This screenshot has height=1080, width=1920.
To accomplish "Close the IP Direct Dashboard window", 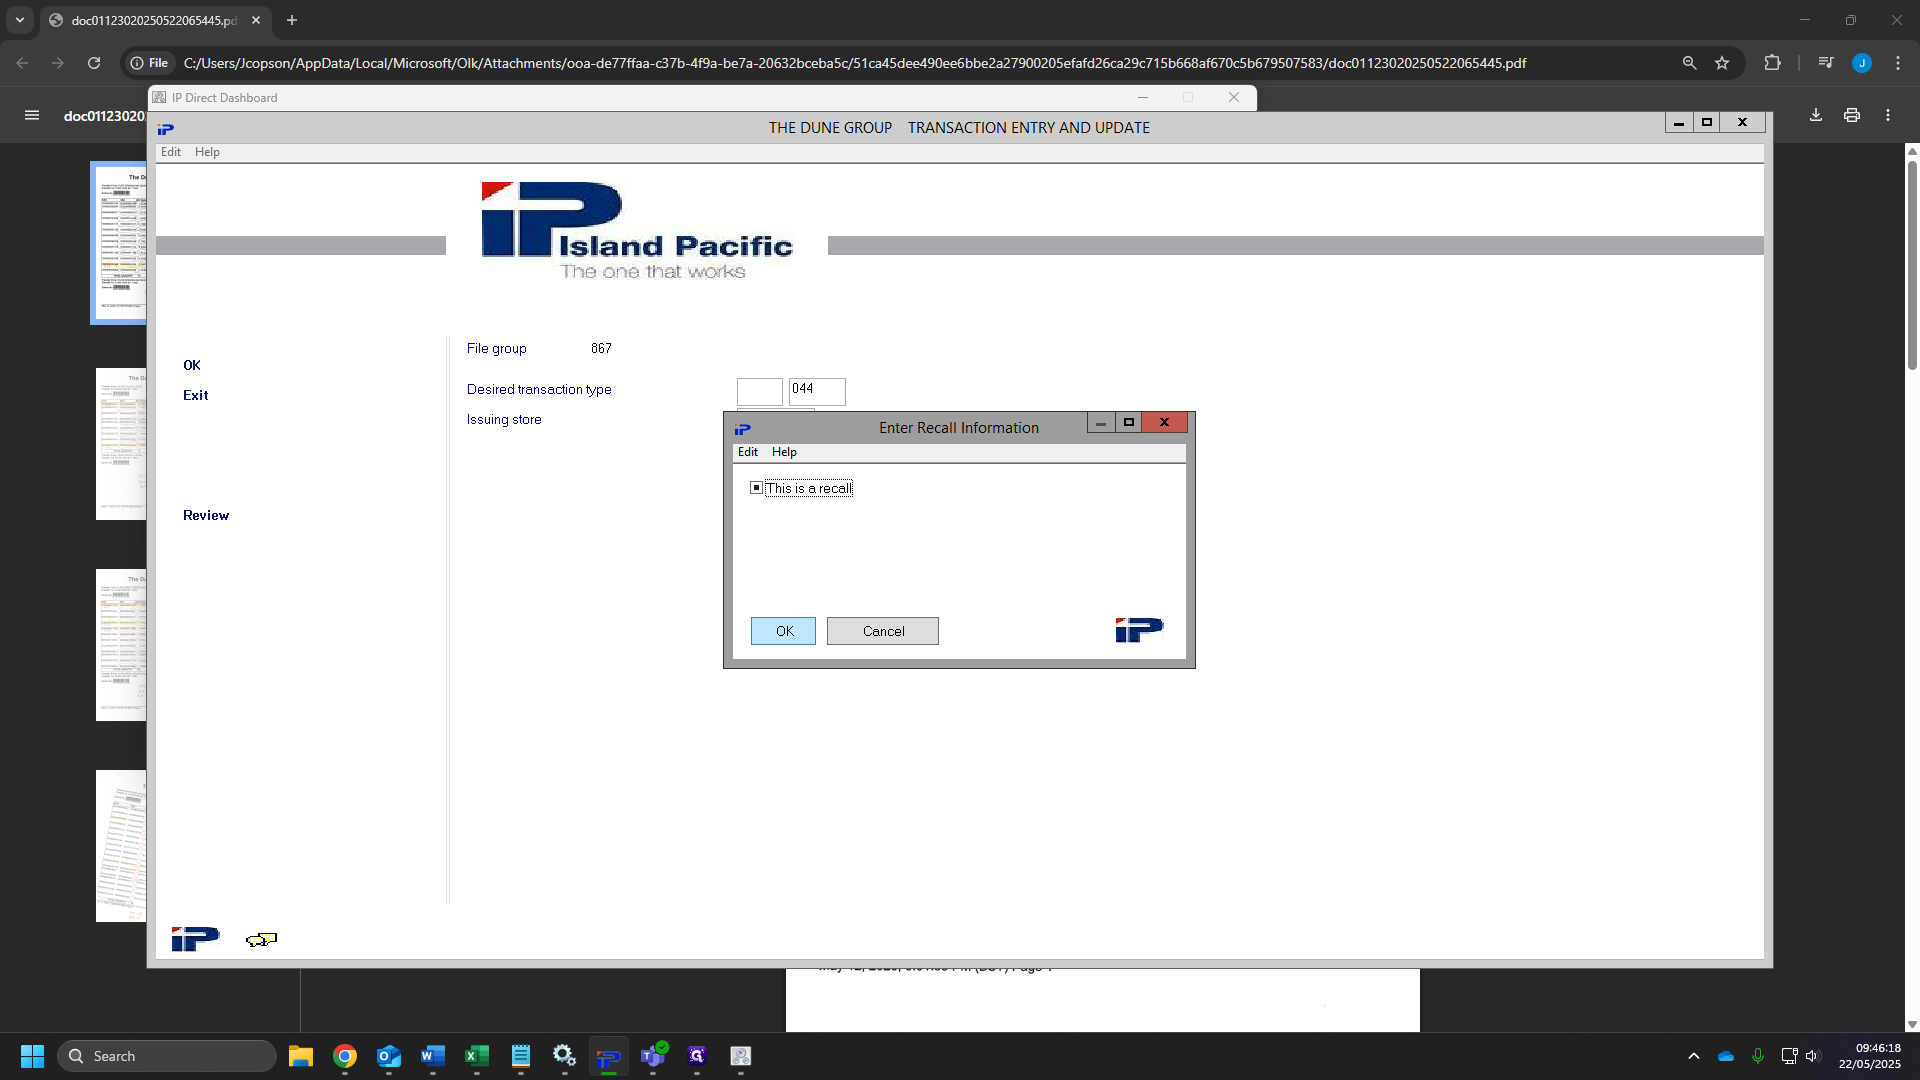I will (1234, 97).
